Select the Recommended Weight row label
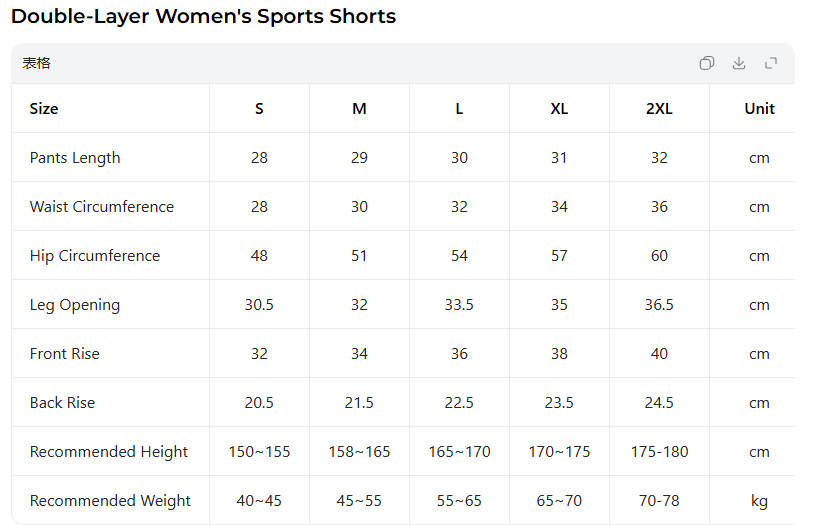 click(x=110, y=501)
